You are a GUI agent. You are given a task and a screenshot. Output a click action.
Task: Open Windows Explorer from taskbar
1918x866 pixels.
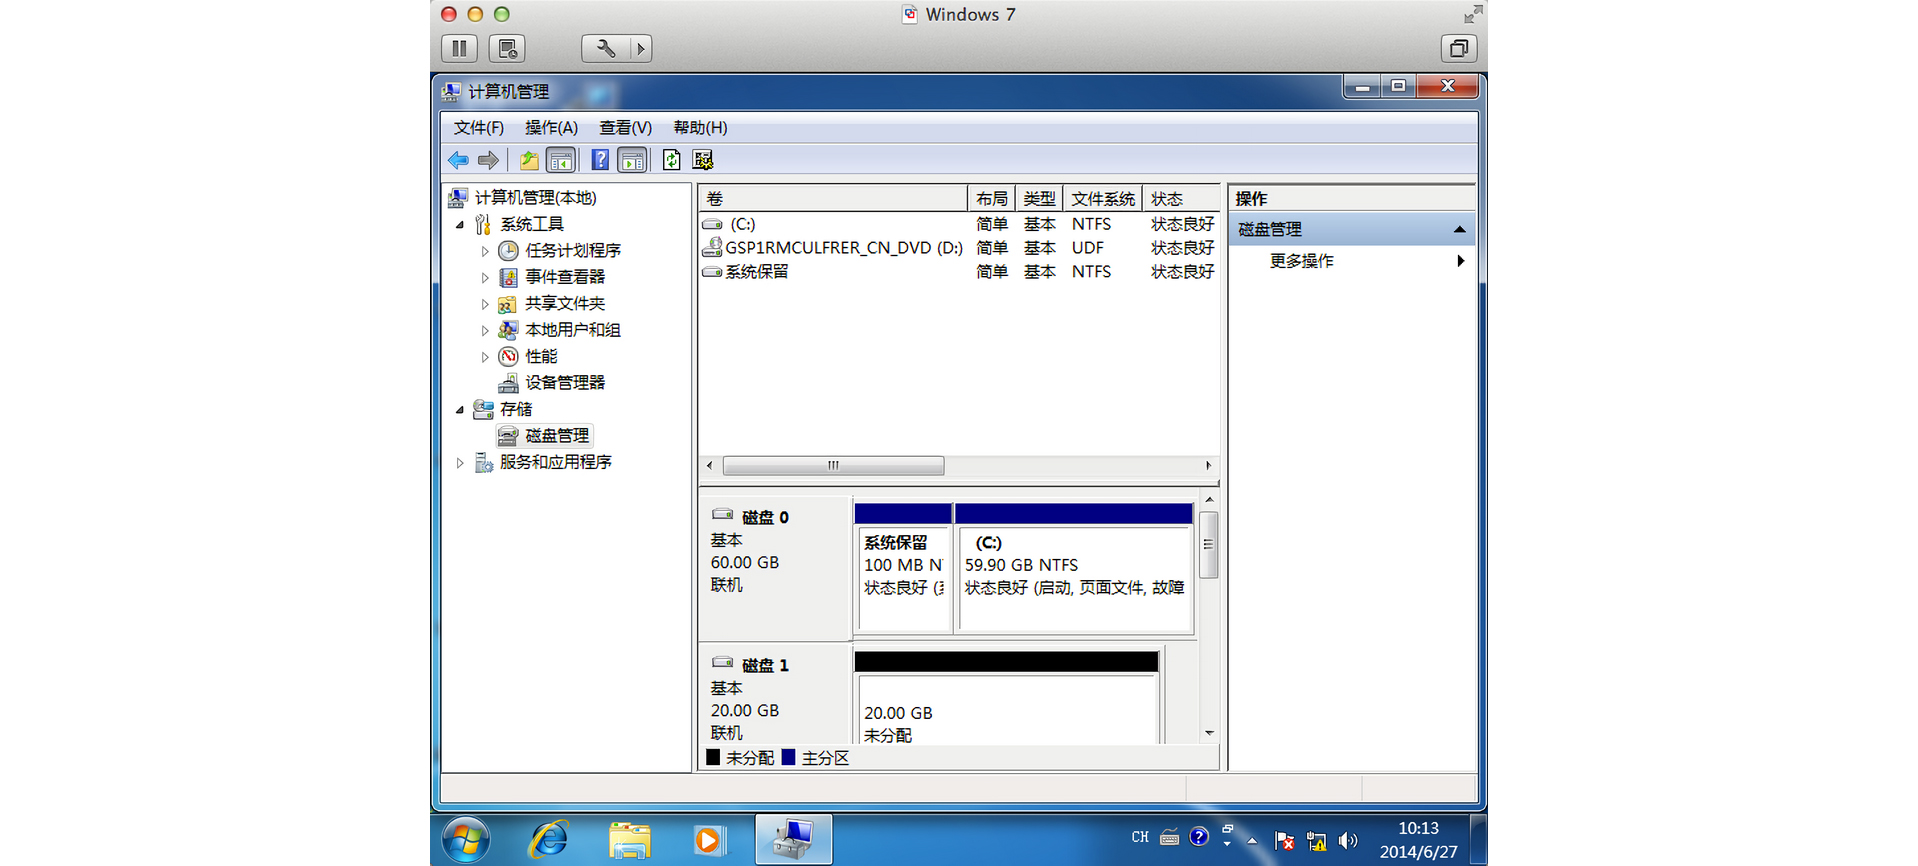pyautogui.click(x=630, y=840)
